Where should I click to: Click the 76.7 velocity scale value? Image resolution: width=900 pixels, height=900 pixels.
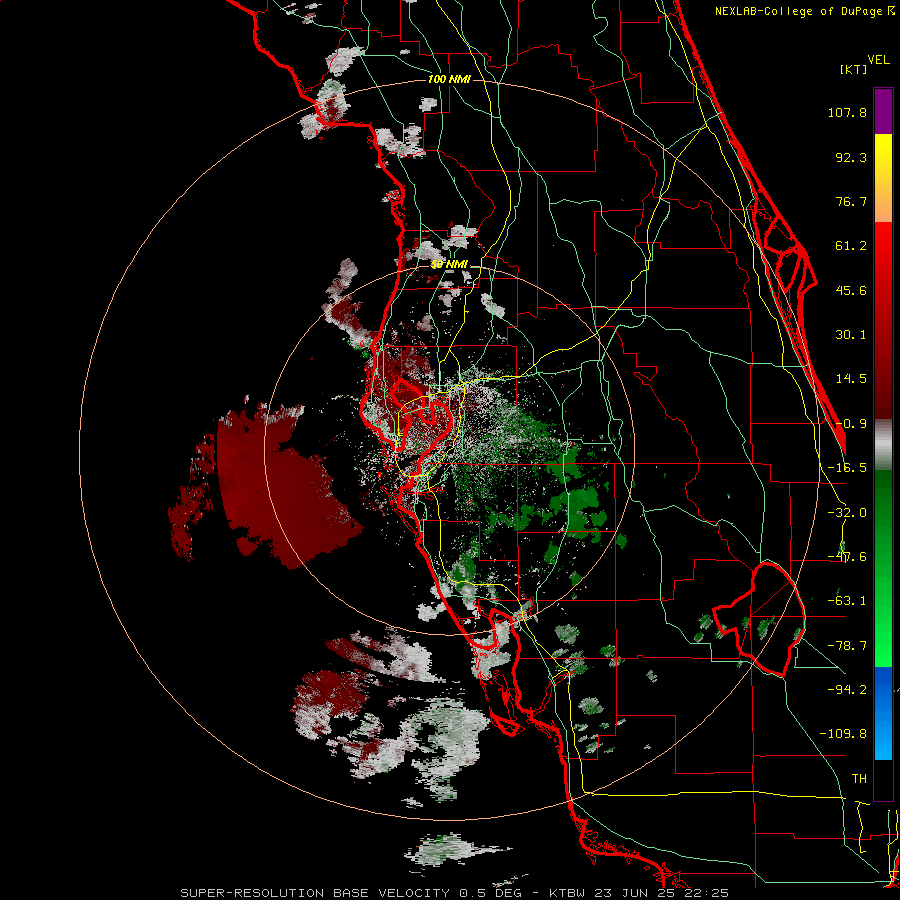click(x=851, y=201)
